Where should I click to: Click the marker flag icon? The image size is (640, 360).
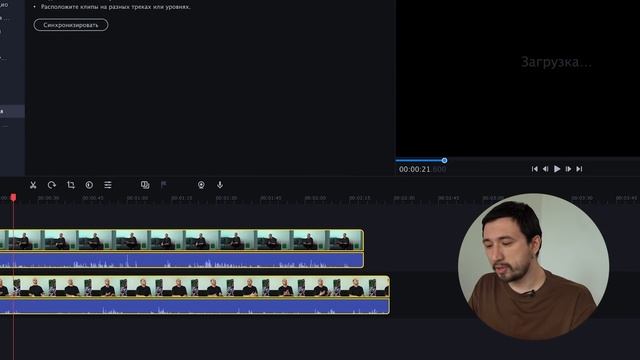point(163,185)
